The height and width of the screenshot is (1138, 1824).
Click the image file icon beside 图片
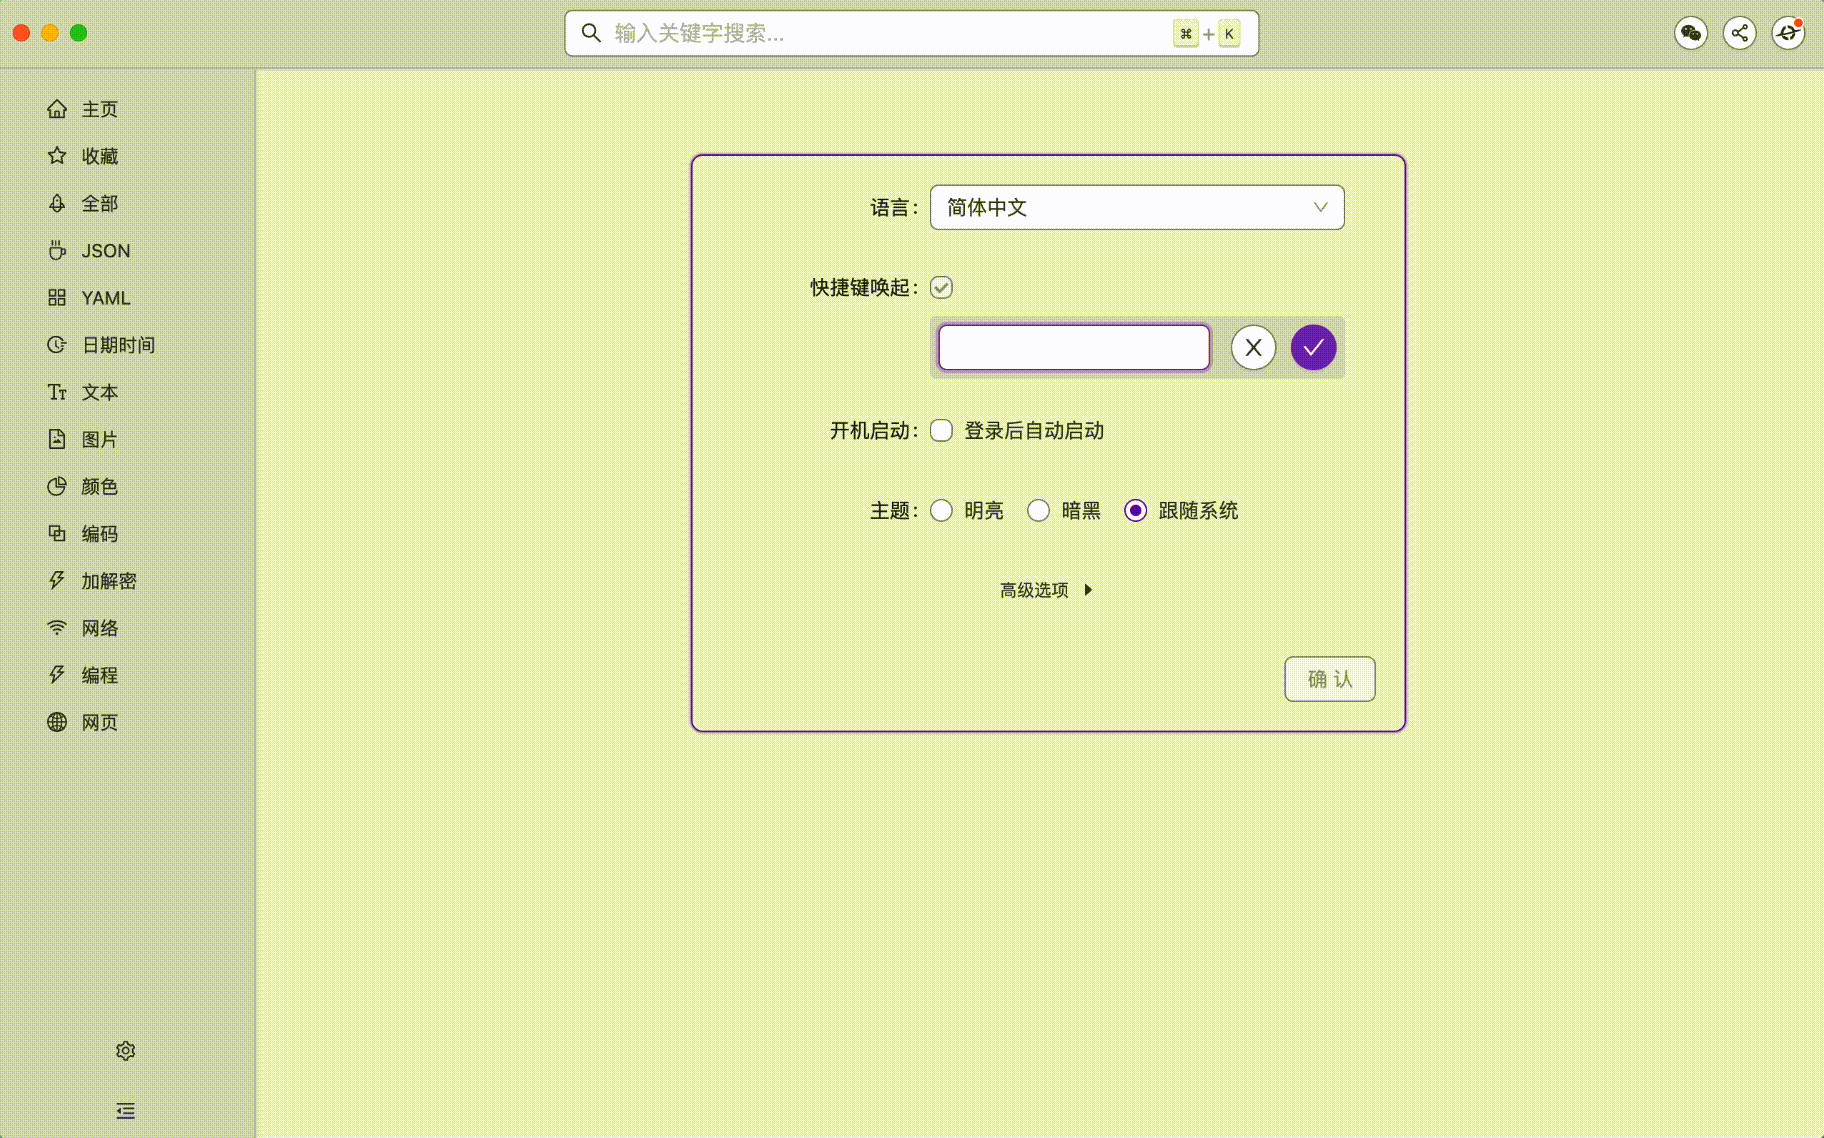(57, 439)
